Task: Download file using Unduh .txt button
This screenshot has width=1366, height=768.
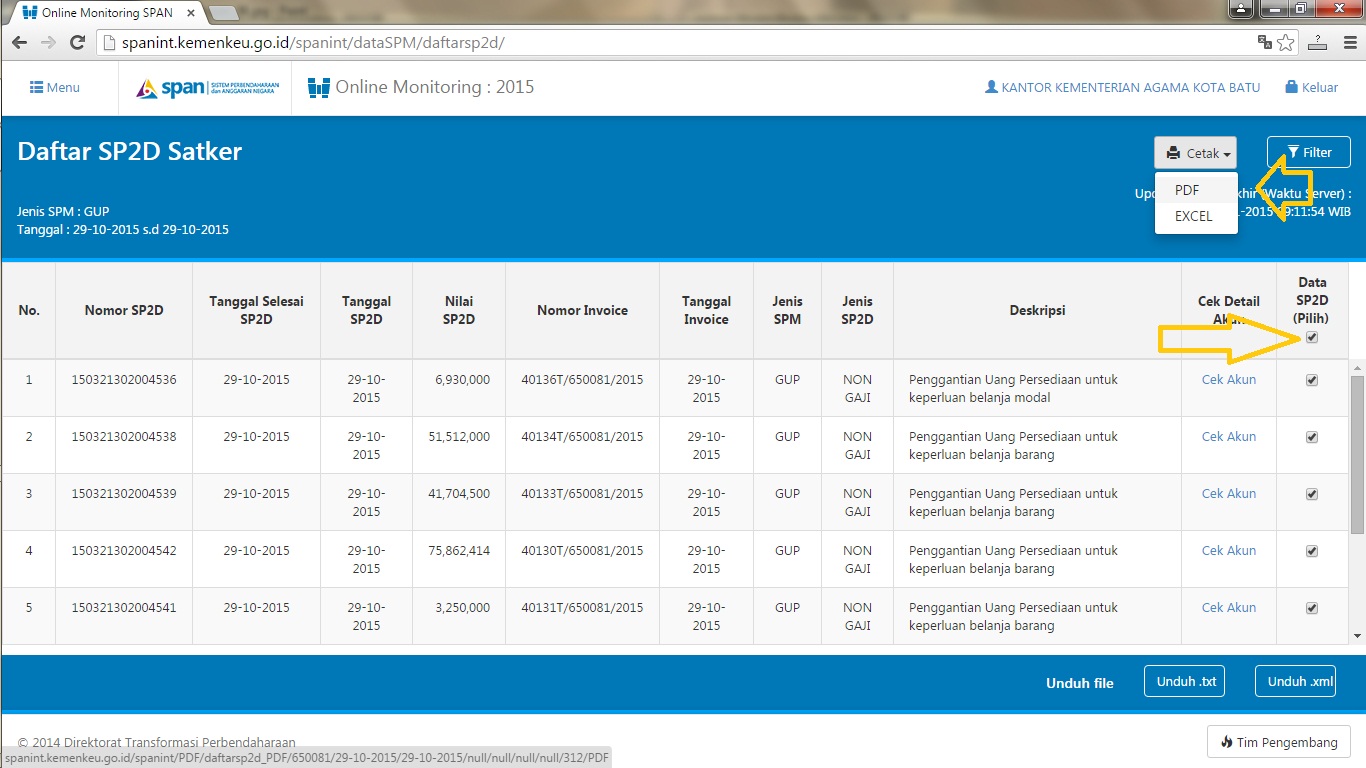Action: pyautogui.click(x=1184, y=681)
